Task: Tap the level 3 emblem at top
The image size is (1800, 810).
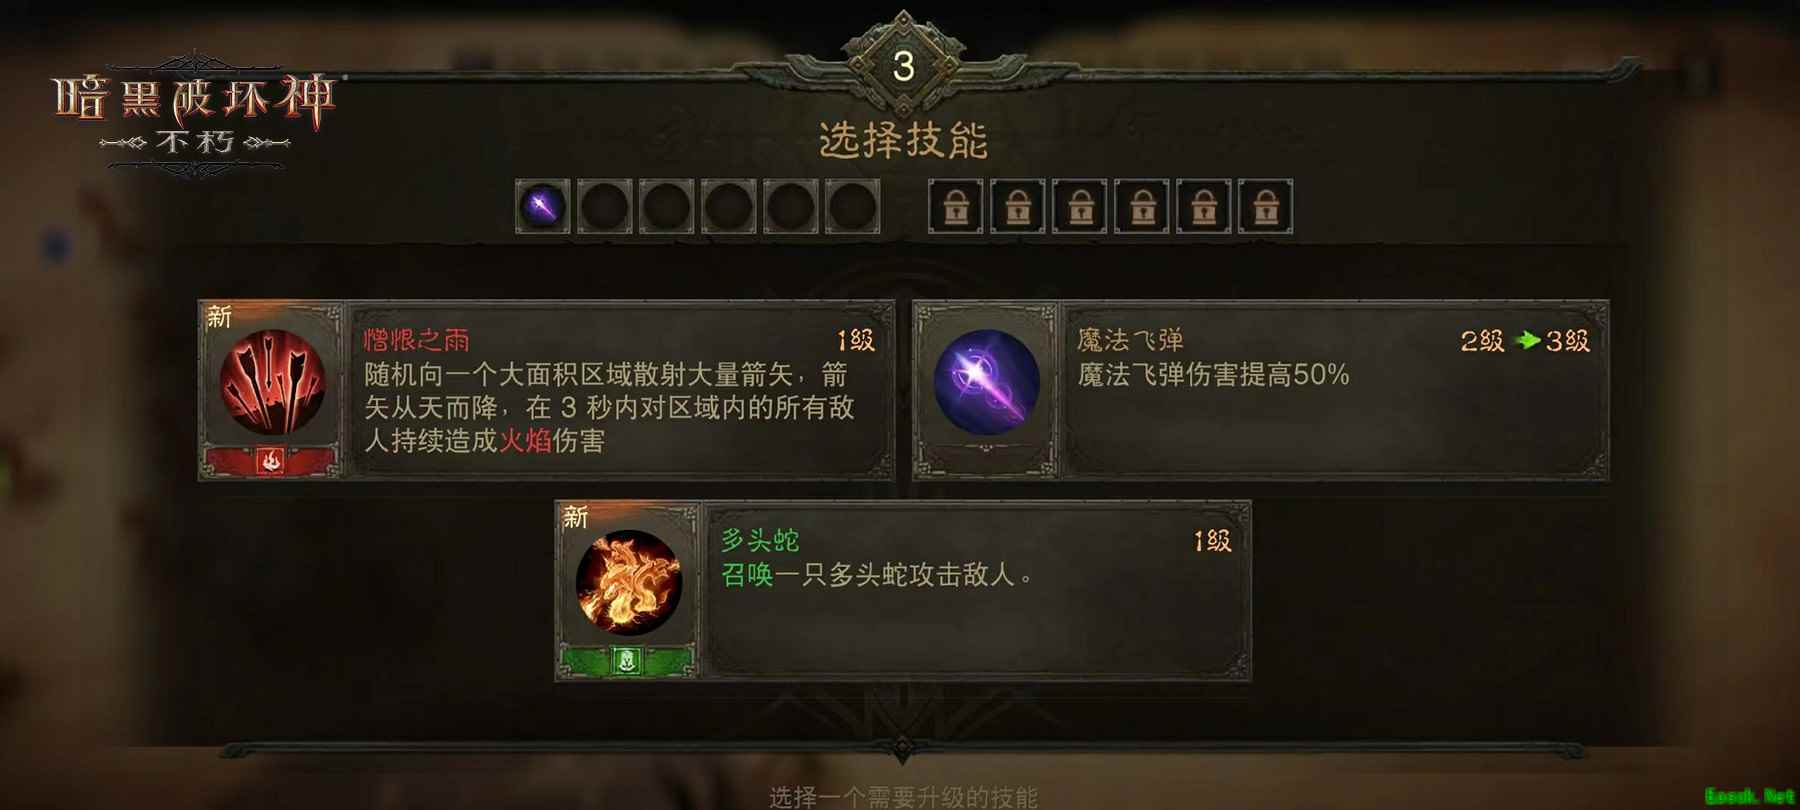Action: [903, 66]
